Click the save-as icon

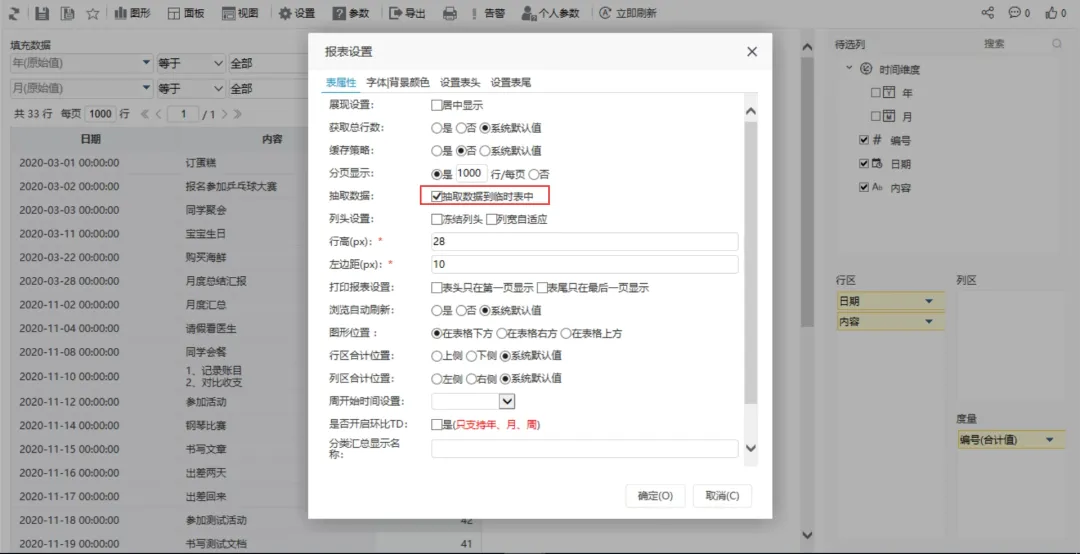[67, 12]
